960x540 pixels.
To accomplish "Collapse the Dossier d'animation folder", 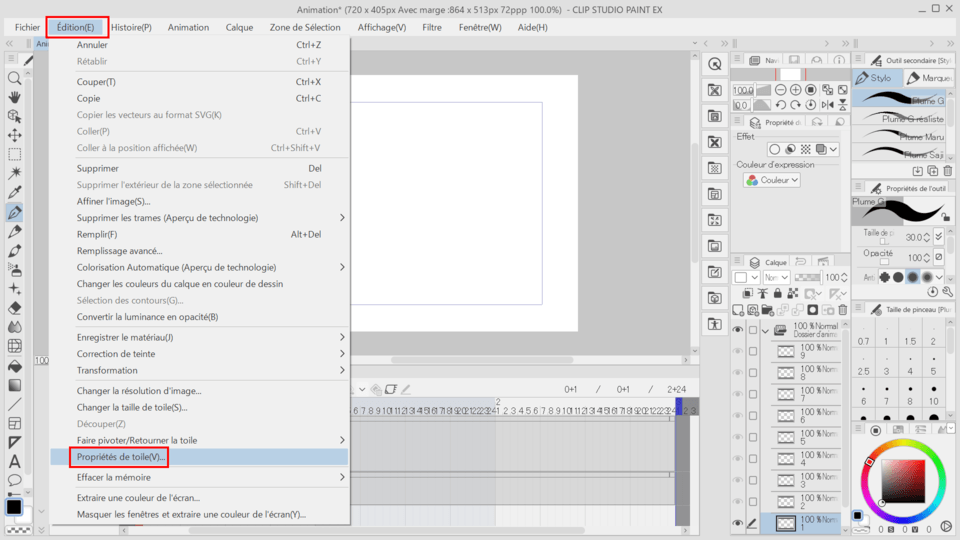I will click(766, 330).
